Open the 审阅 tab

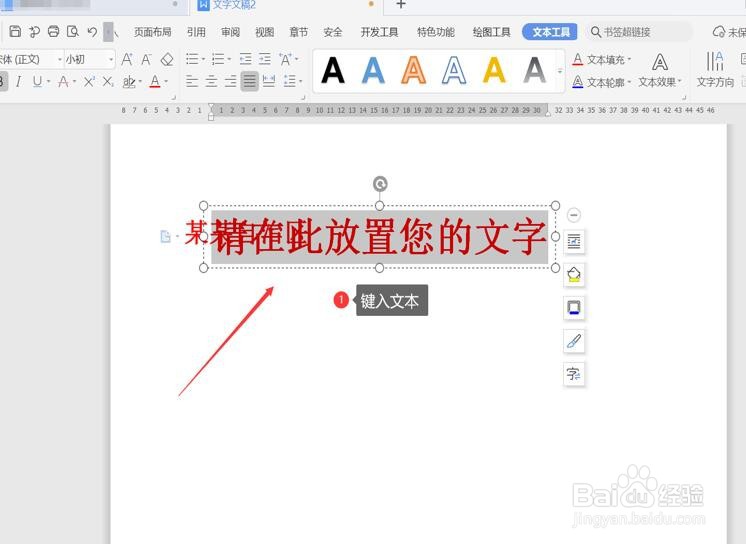click(230, 32)
